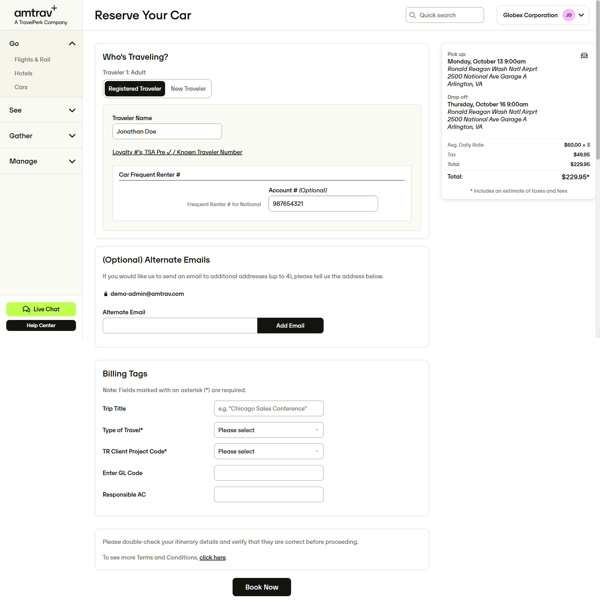Open TR Client Project Code dropdown
The height and width of the screenshot is (603, 600).
(268, 451)
